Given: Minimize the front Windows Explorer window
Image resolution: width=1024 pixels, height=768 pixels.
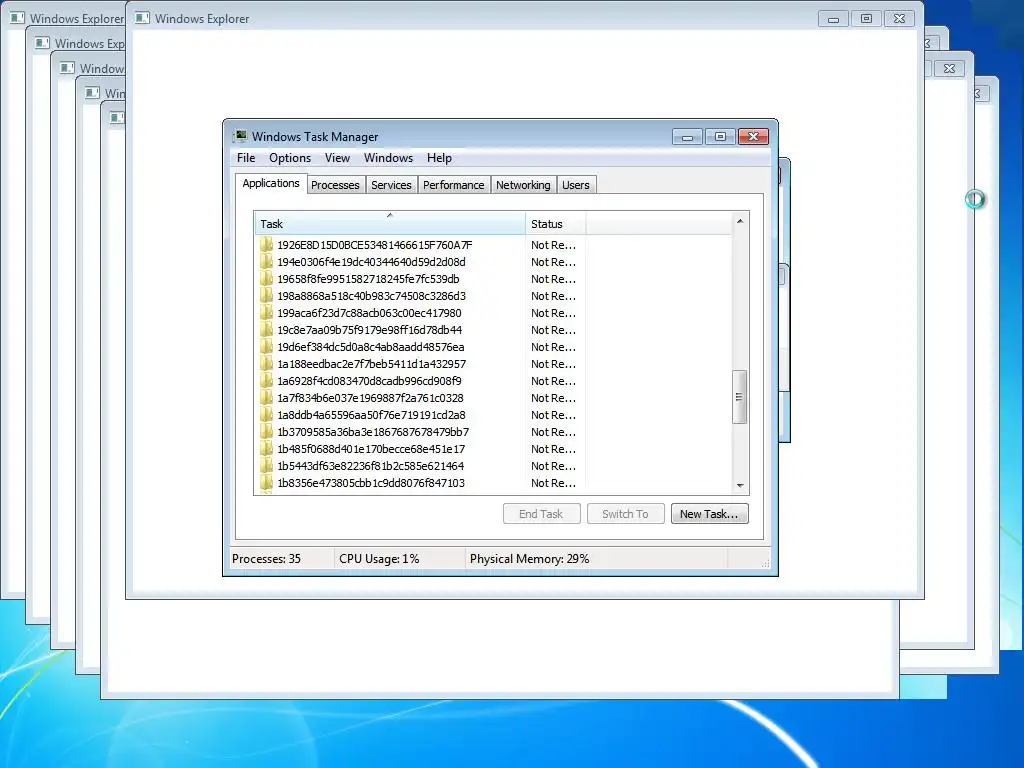Looking at the screenshot, I should [x=833, y=19].
